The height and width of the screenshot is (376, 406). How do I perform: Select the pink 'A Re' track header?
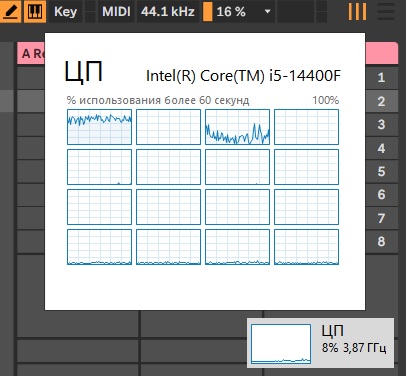coord(31,53)
